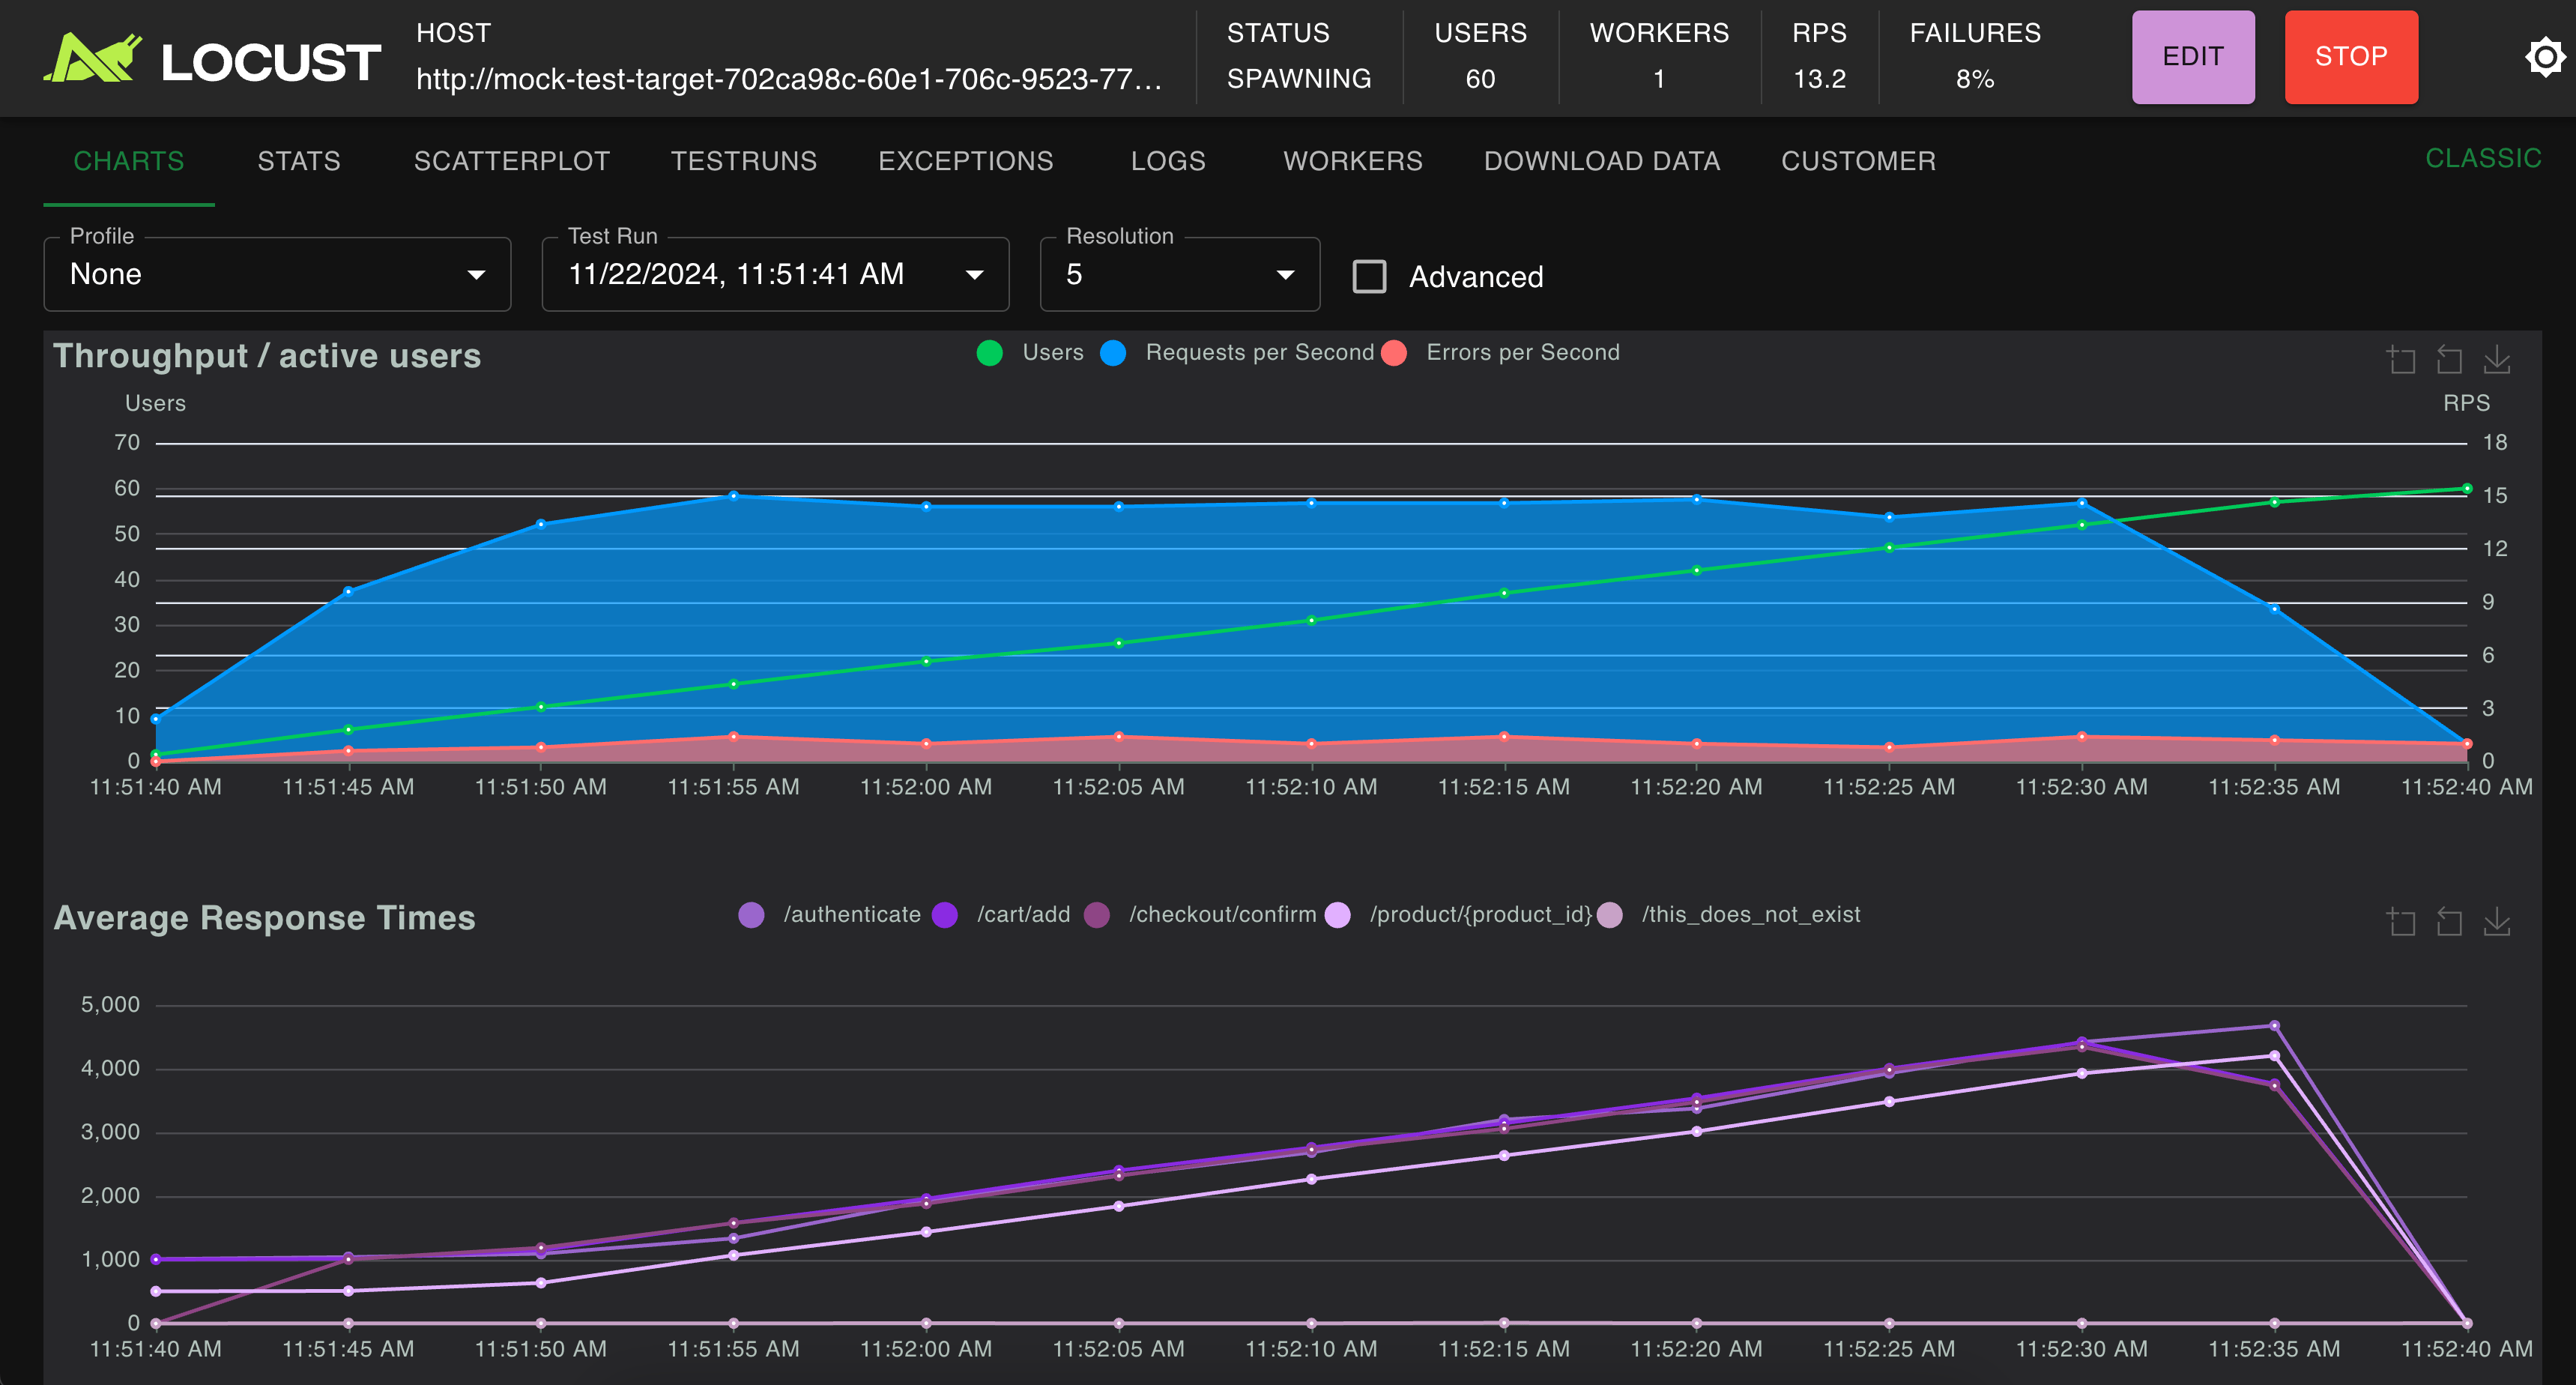
Task: Open the Exceptions tab
Action: pyautogui.click(x=965, y=161)
